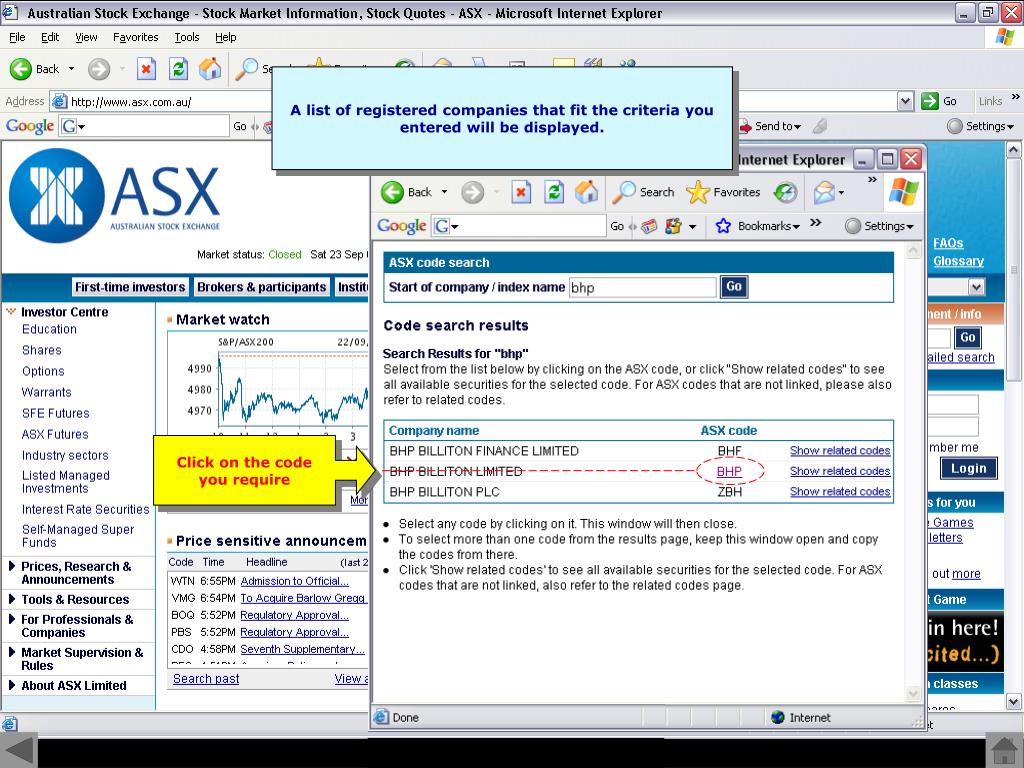The width and height of the screenshot is (1024, 768).
Task: Click the Refresh icon in main browser toolbar
Action: (178, 69)
